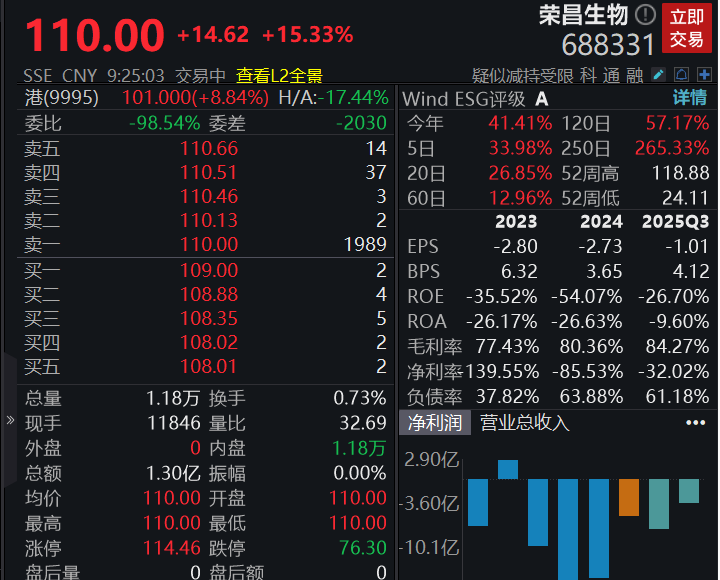Viewport: 720px width, 580px height.
Task: Select 买三 price 108.35
Action: tap(209, 318)
